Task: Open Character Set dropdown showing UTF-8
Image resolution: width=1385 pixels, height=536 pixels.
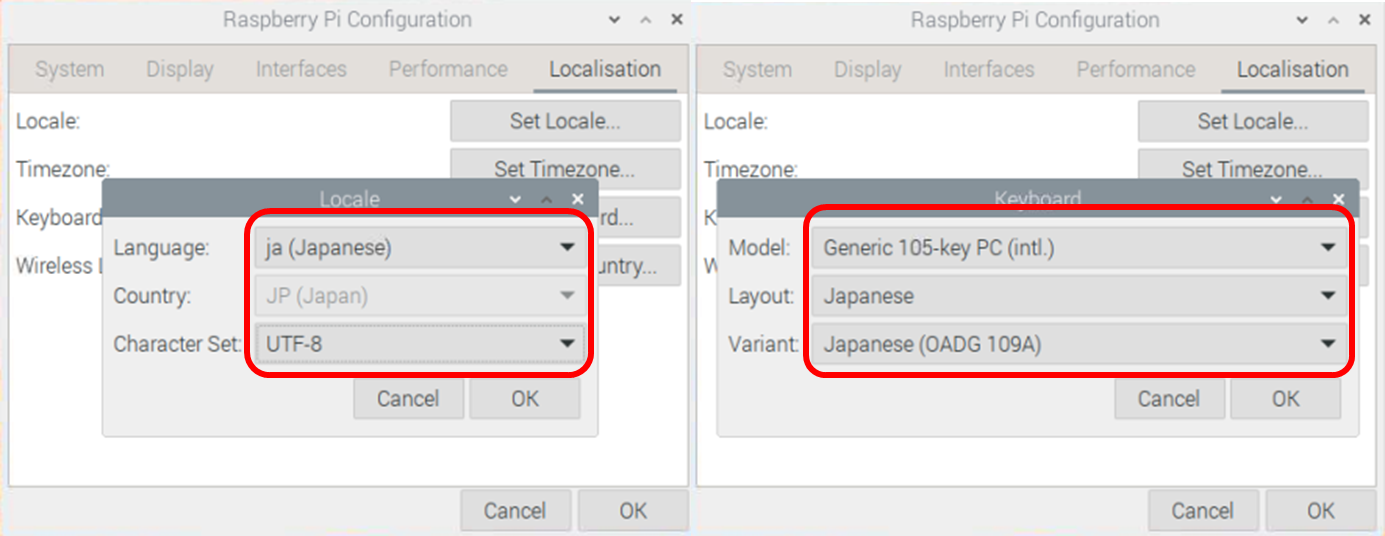Action: tap(418, 344)
